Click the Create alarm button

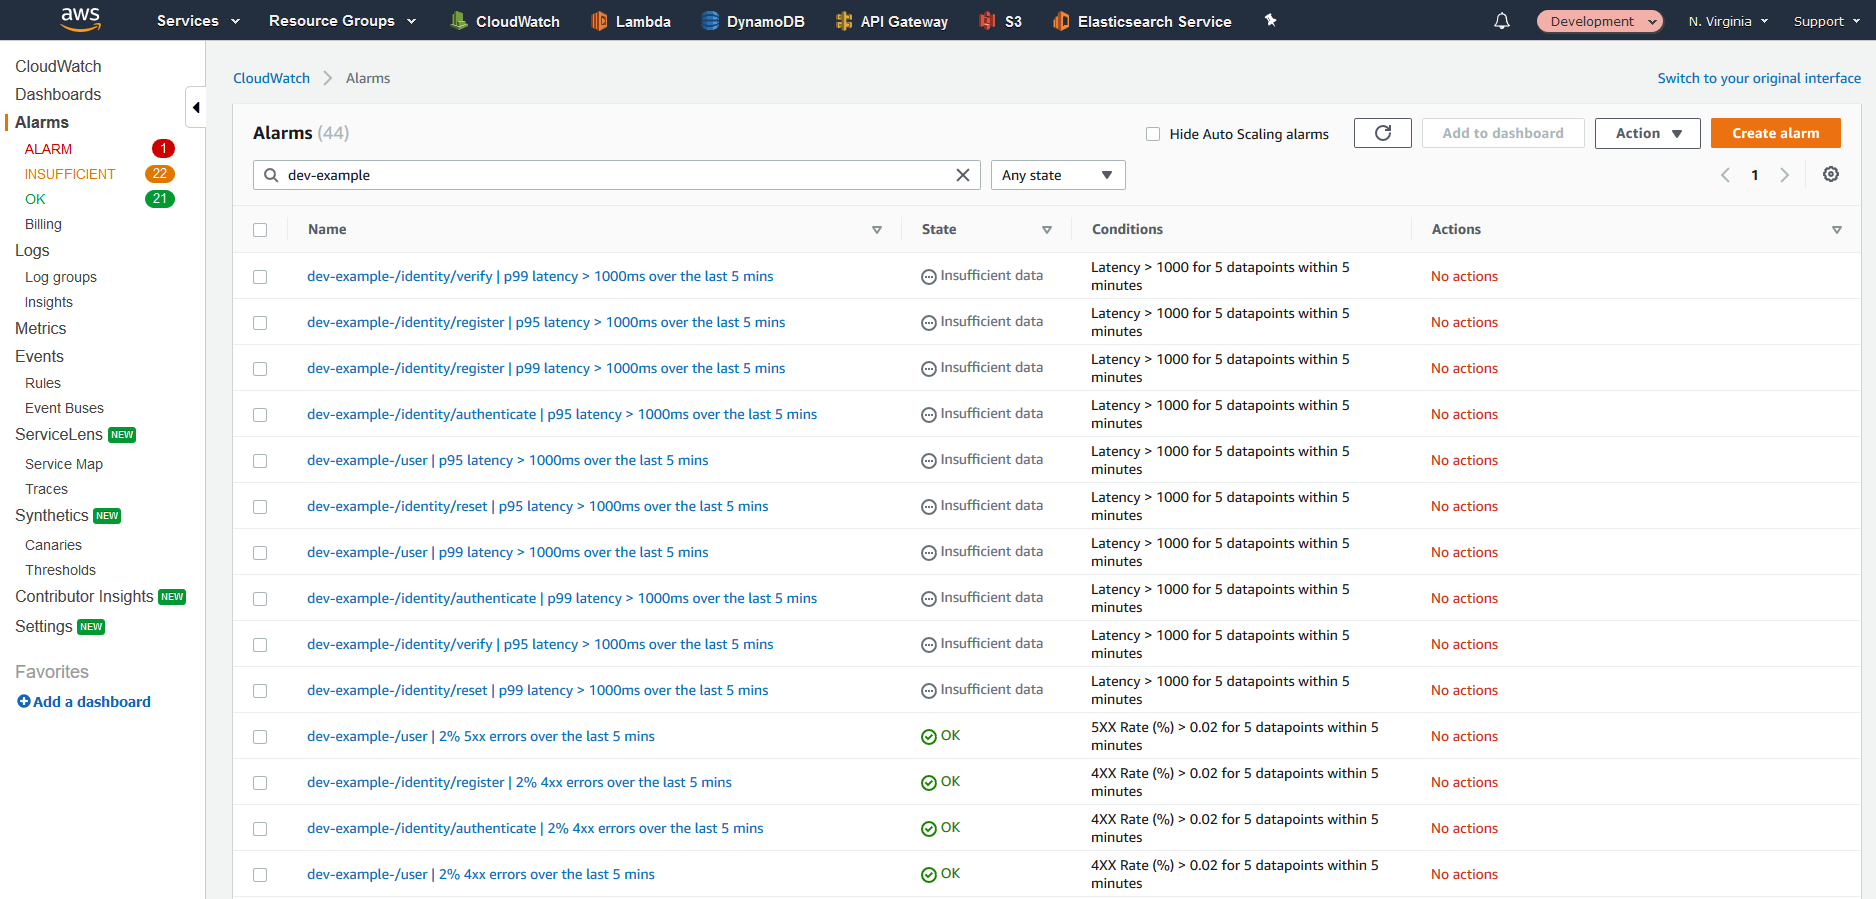(1775, 133)
